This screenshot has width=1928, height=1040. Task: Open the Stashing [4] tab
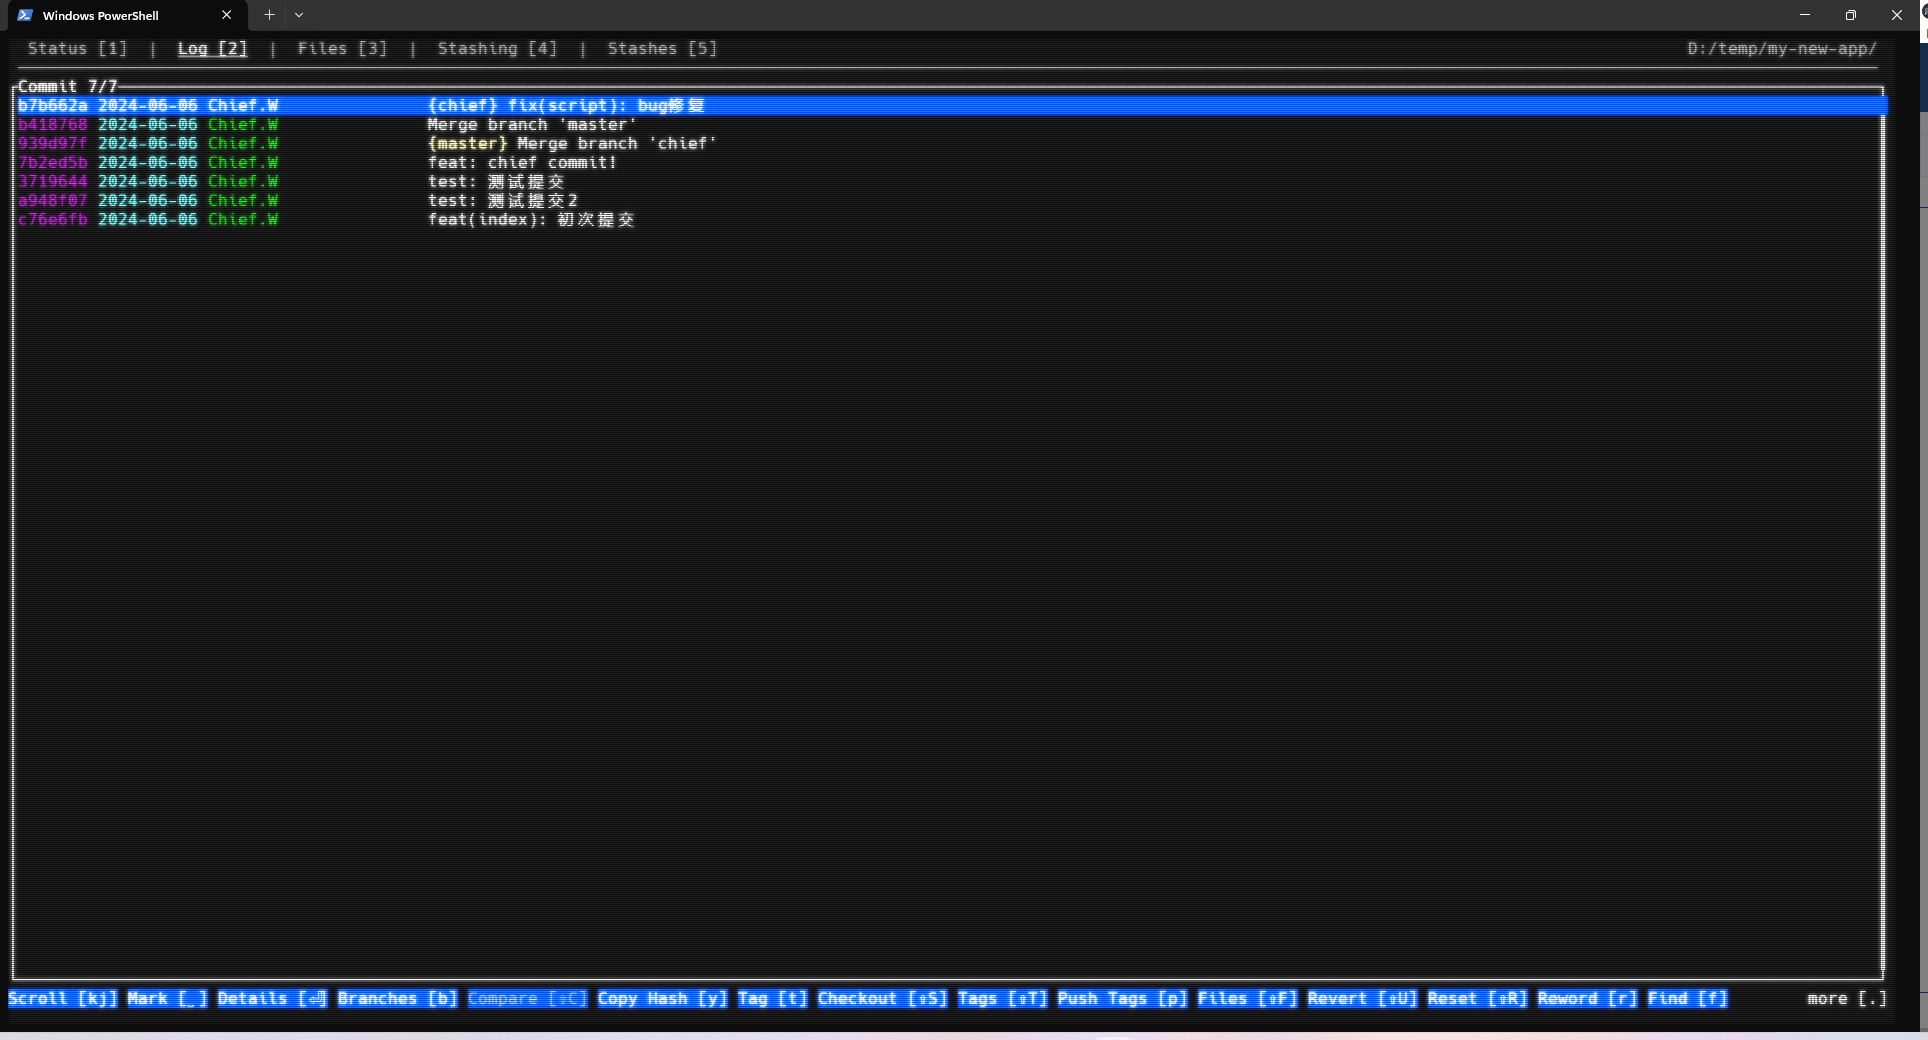coord(497,49)
